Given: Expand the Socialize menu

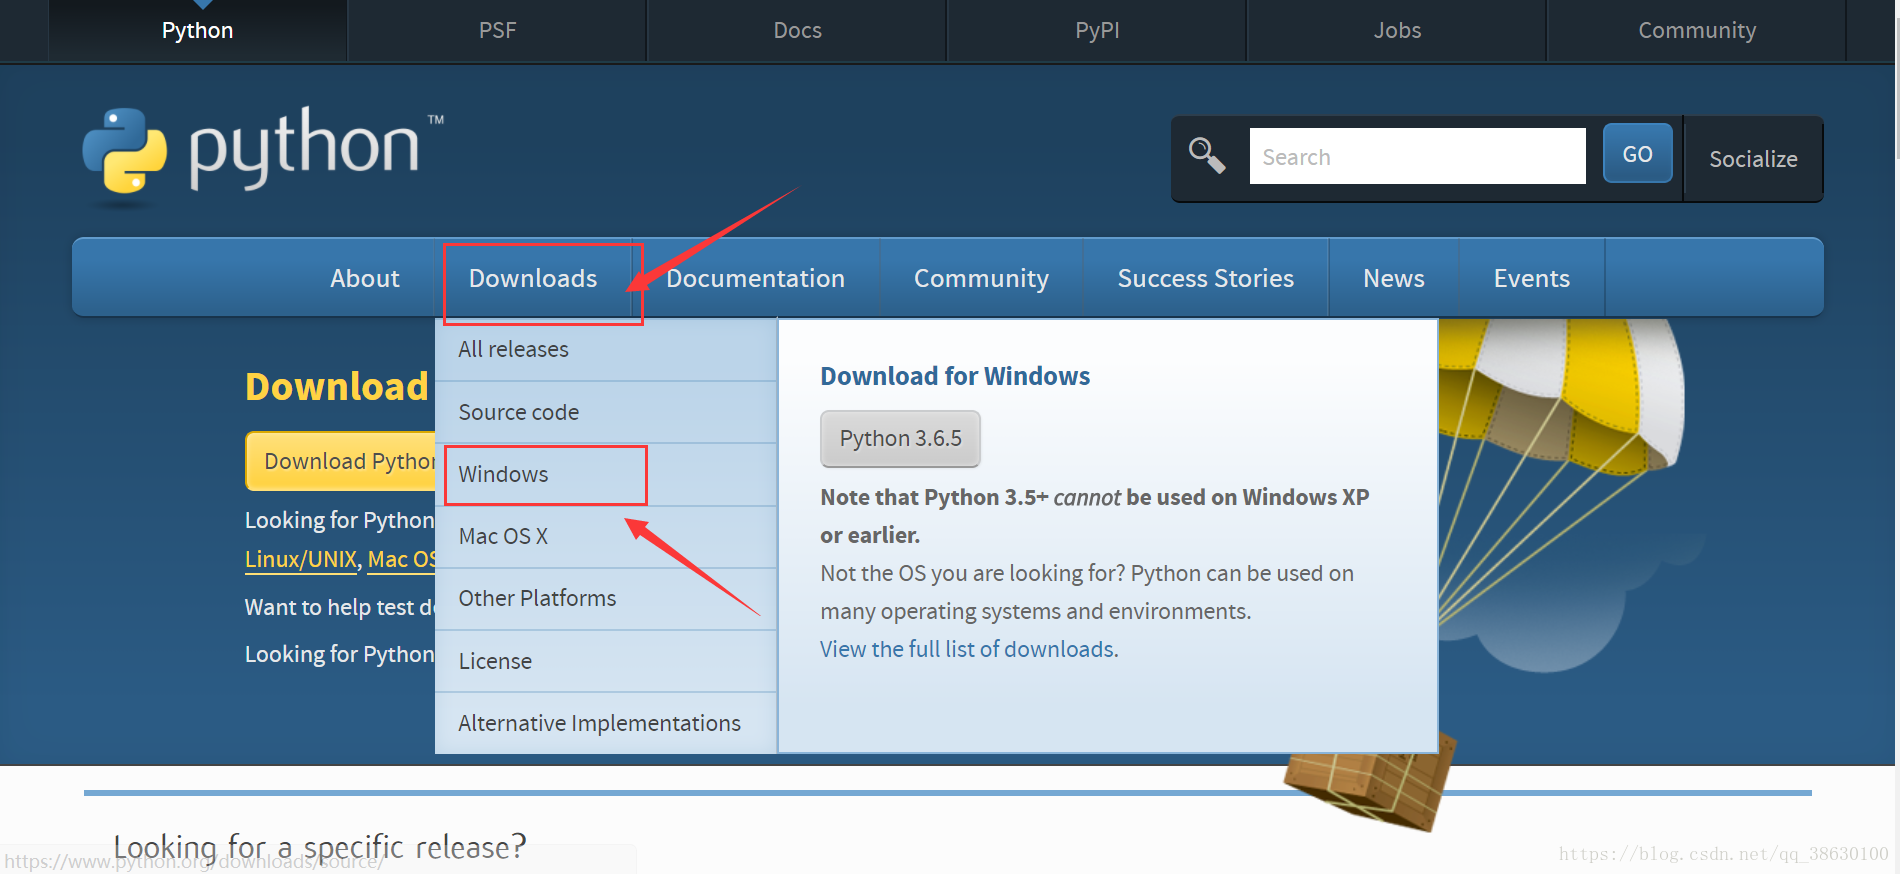Looking at the screenshot, I should (1753, 159).
